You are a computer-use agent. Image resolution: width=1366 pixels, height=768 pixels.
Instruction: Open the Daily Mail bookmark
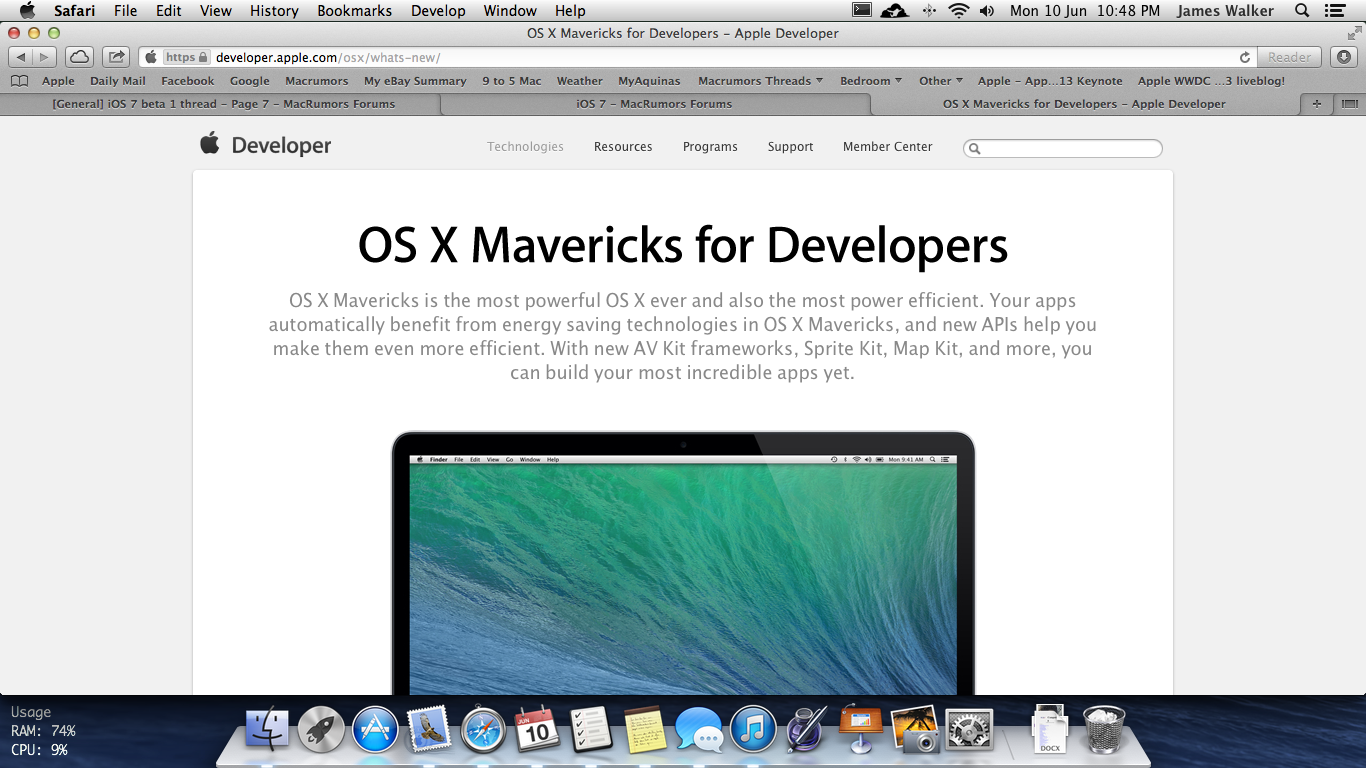click(x=118, y=81)
